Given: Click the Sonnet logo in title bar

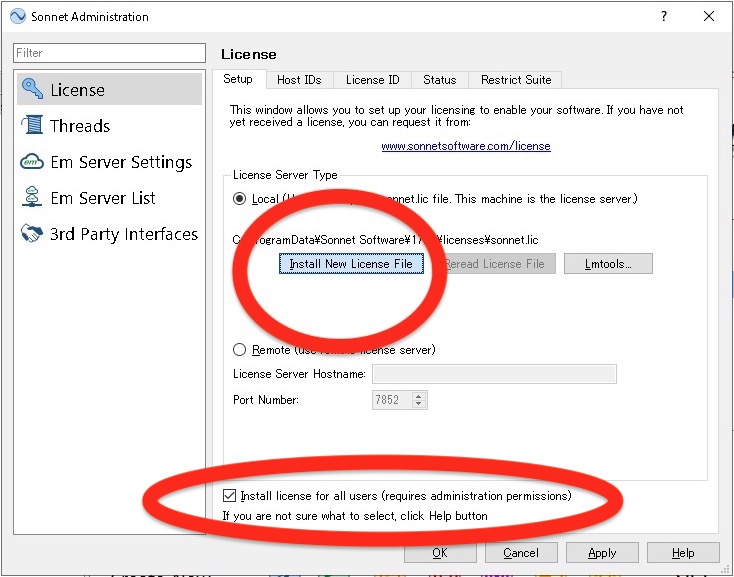Looking at the screenshot, I should tap(18, 16).
